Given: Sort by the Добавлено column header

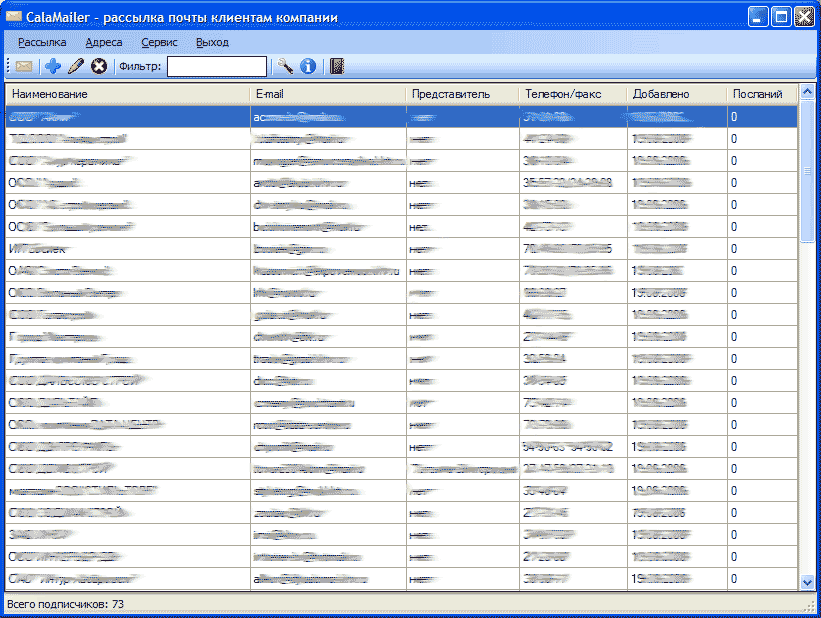Looking at the screenshot, I should point(676,94).
